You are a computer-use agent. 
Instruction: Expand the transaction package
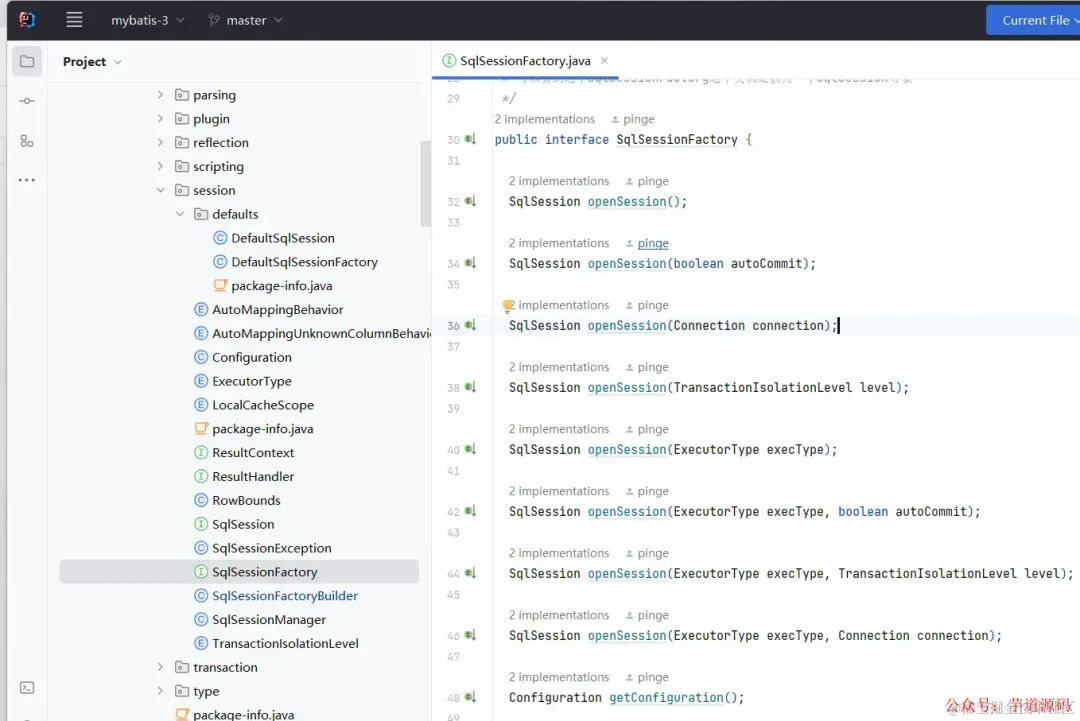(160, 667)
